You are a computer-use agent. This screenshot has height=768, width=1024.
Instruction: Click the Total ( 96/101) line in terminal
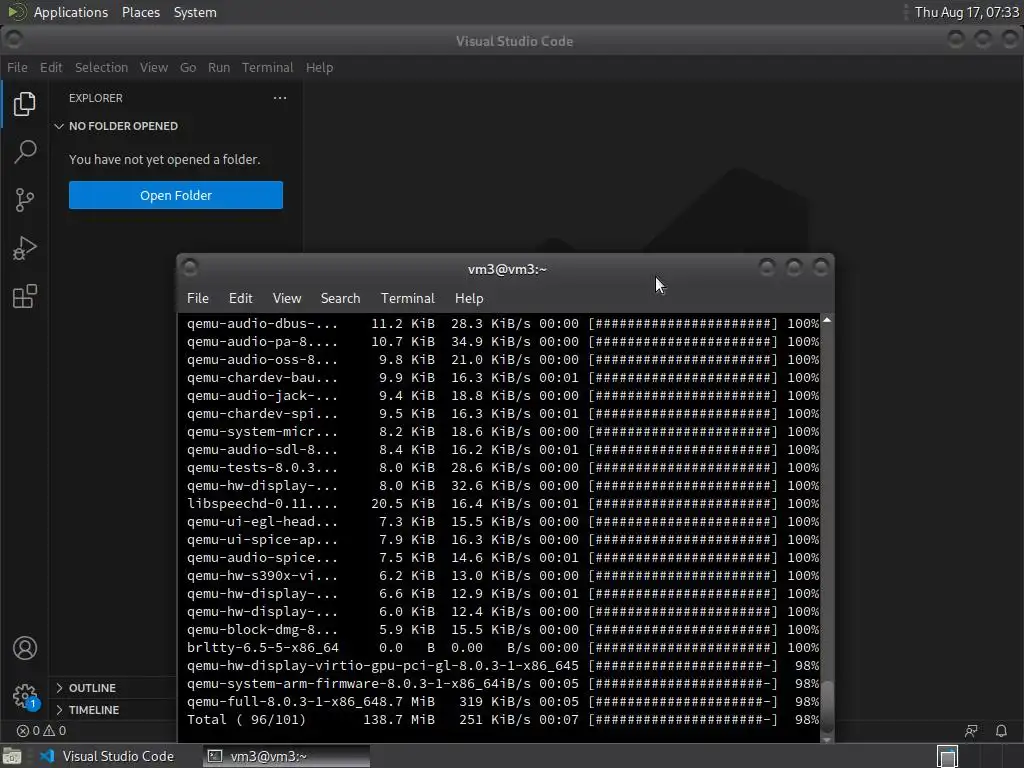[503, 720]
